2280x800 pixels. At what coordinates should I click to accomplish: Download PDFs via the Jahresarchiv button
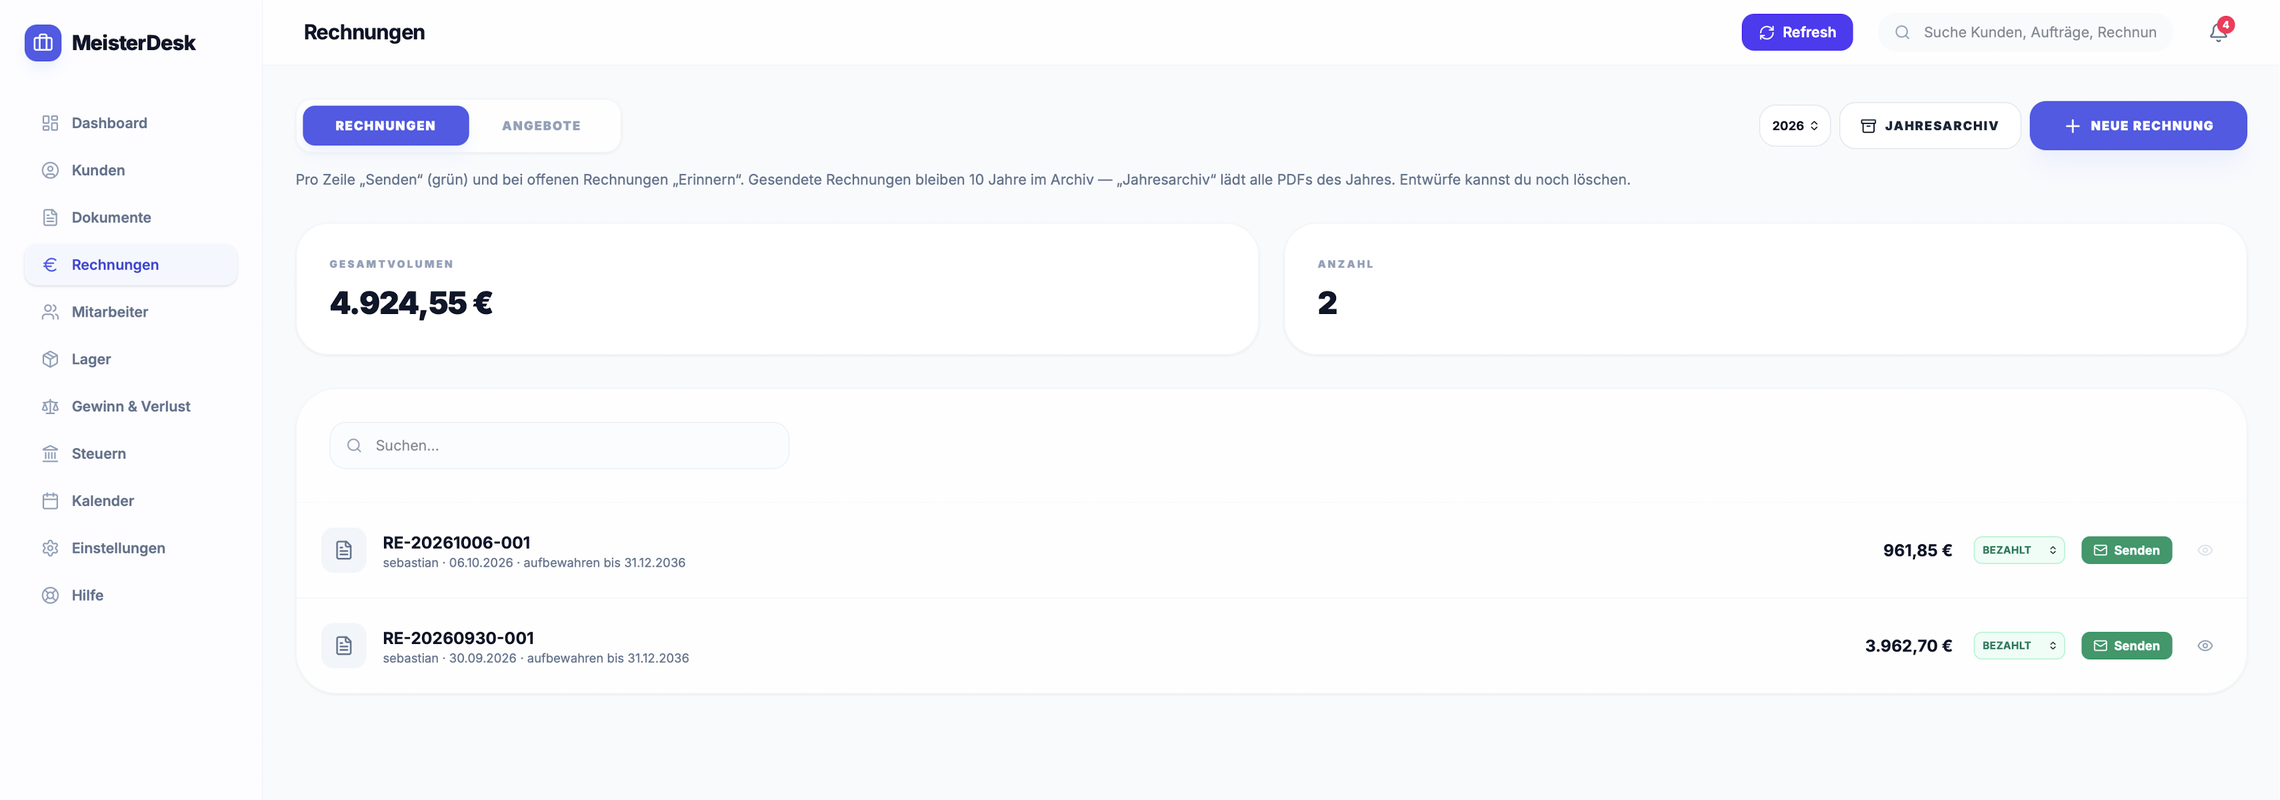point(1930,126)
